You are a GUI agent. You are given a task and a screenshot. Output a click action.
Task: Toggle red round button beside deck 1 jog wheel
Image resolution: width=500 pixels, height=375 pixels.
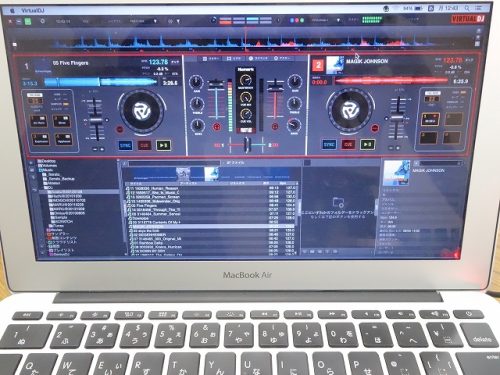[119, 129]
